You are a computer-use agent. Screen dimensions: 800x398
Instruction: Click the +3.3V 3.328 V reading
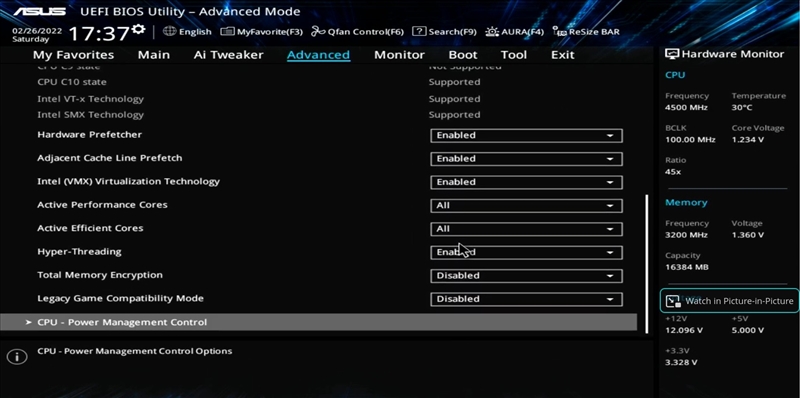coord(681,363)
